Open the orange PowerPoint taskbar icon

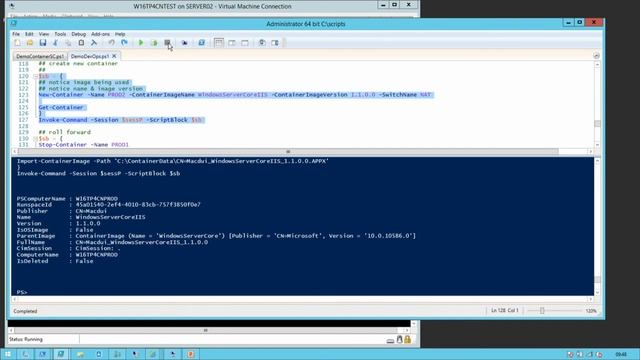[x=191, y=354]
